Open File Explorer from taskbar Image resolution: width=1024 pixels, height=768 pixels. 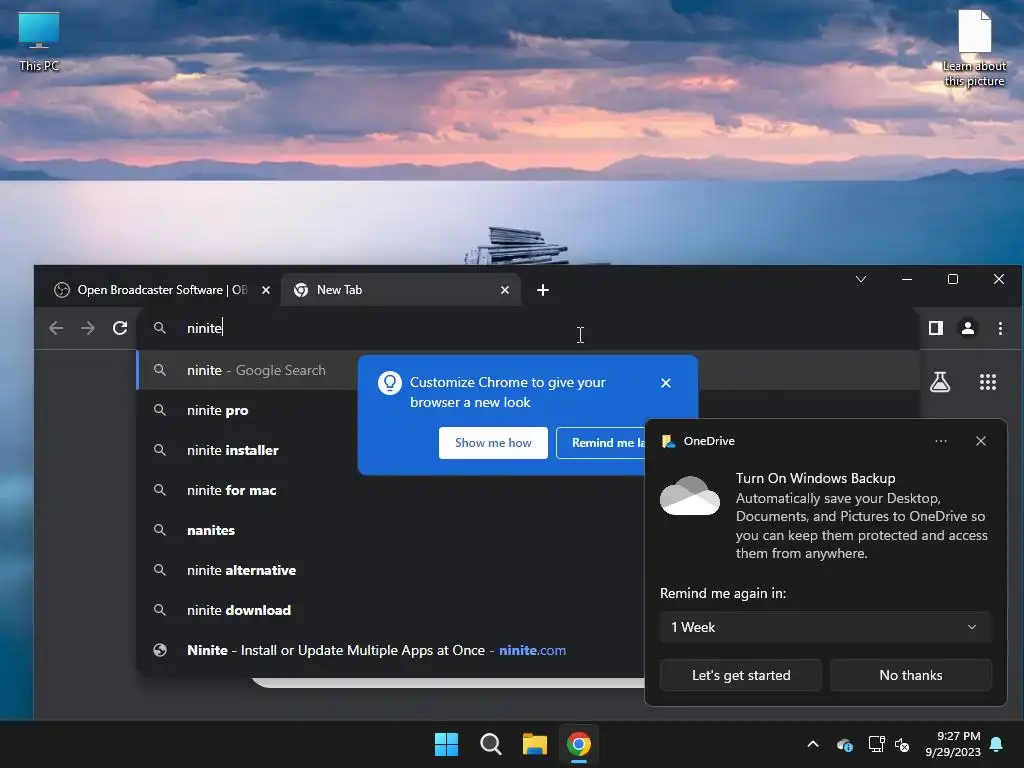[535, 744]
